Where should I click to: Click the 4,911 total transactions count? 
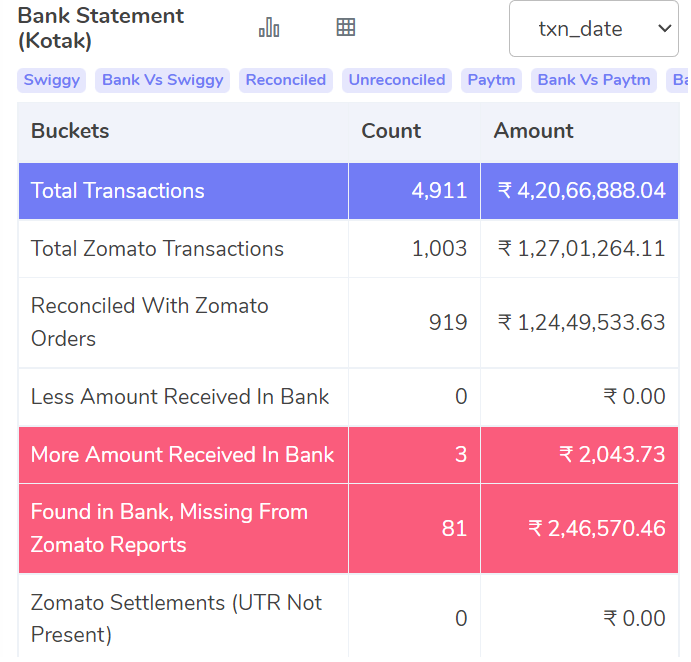click(439, 191)
